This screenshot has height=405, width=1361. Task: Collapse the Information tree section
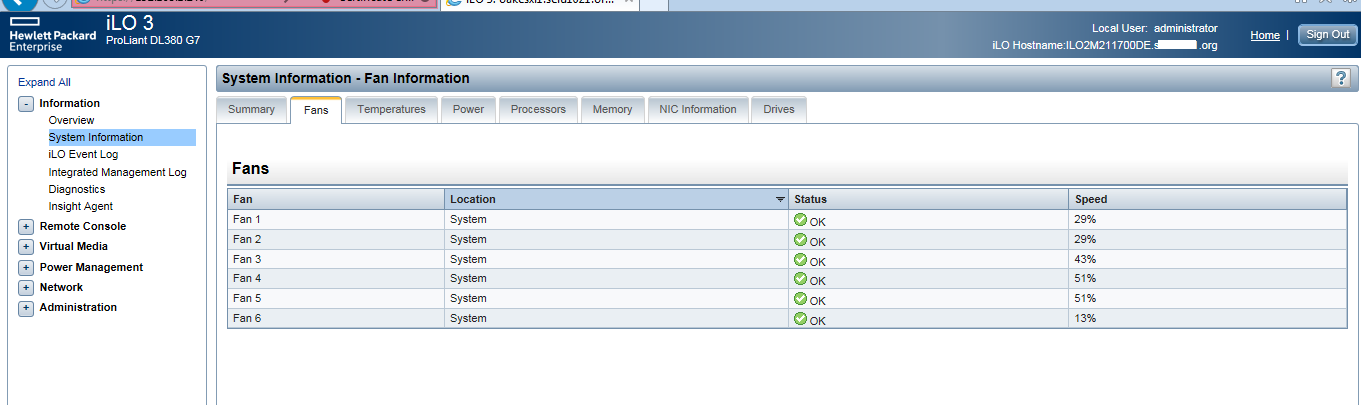(26, 104)
